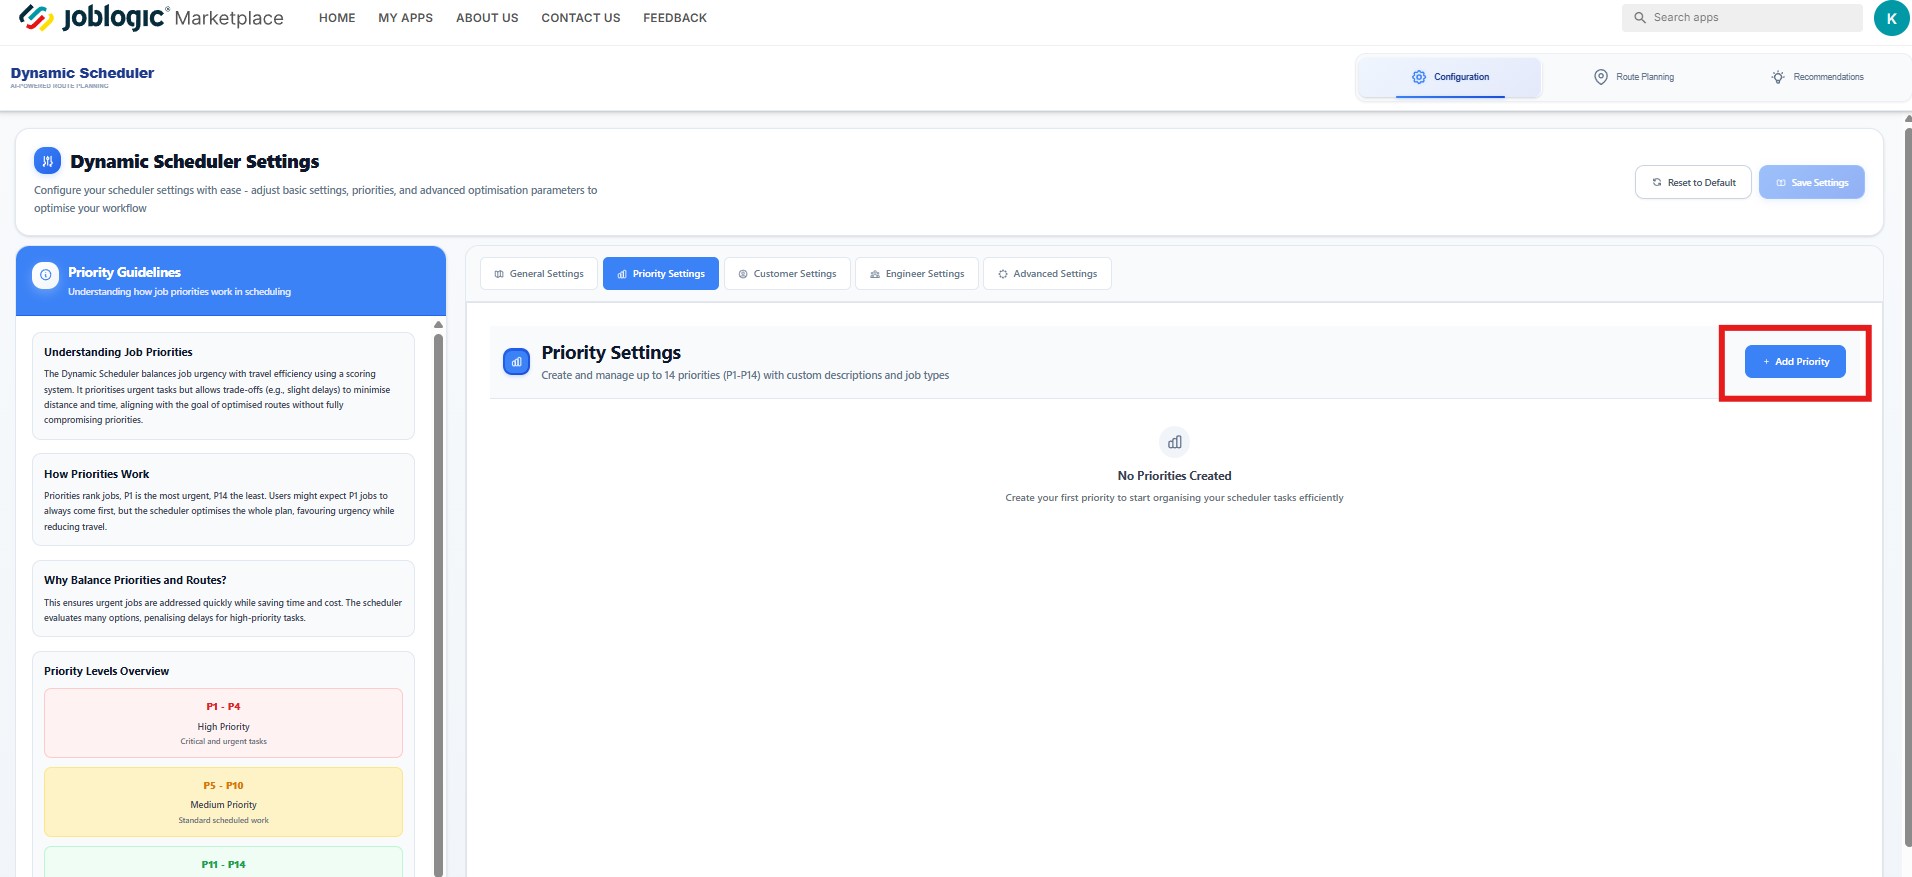The image size is (1912, 877).
Task: Click the Recommendations lightbulb icon
Action: click(x=1778, y=77)
